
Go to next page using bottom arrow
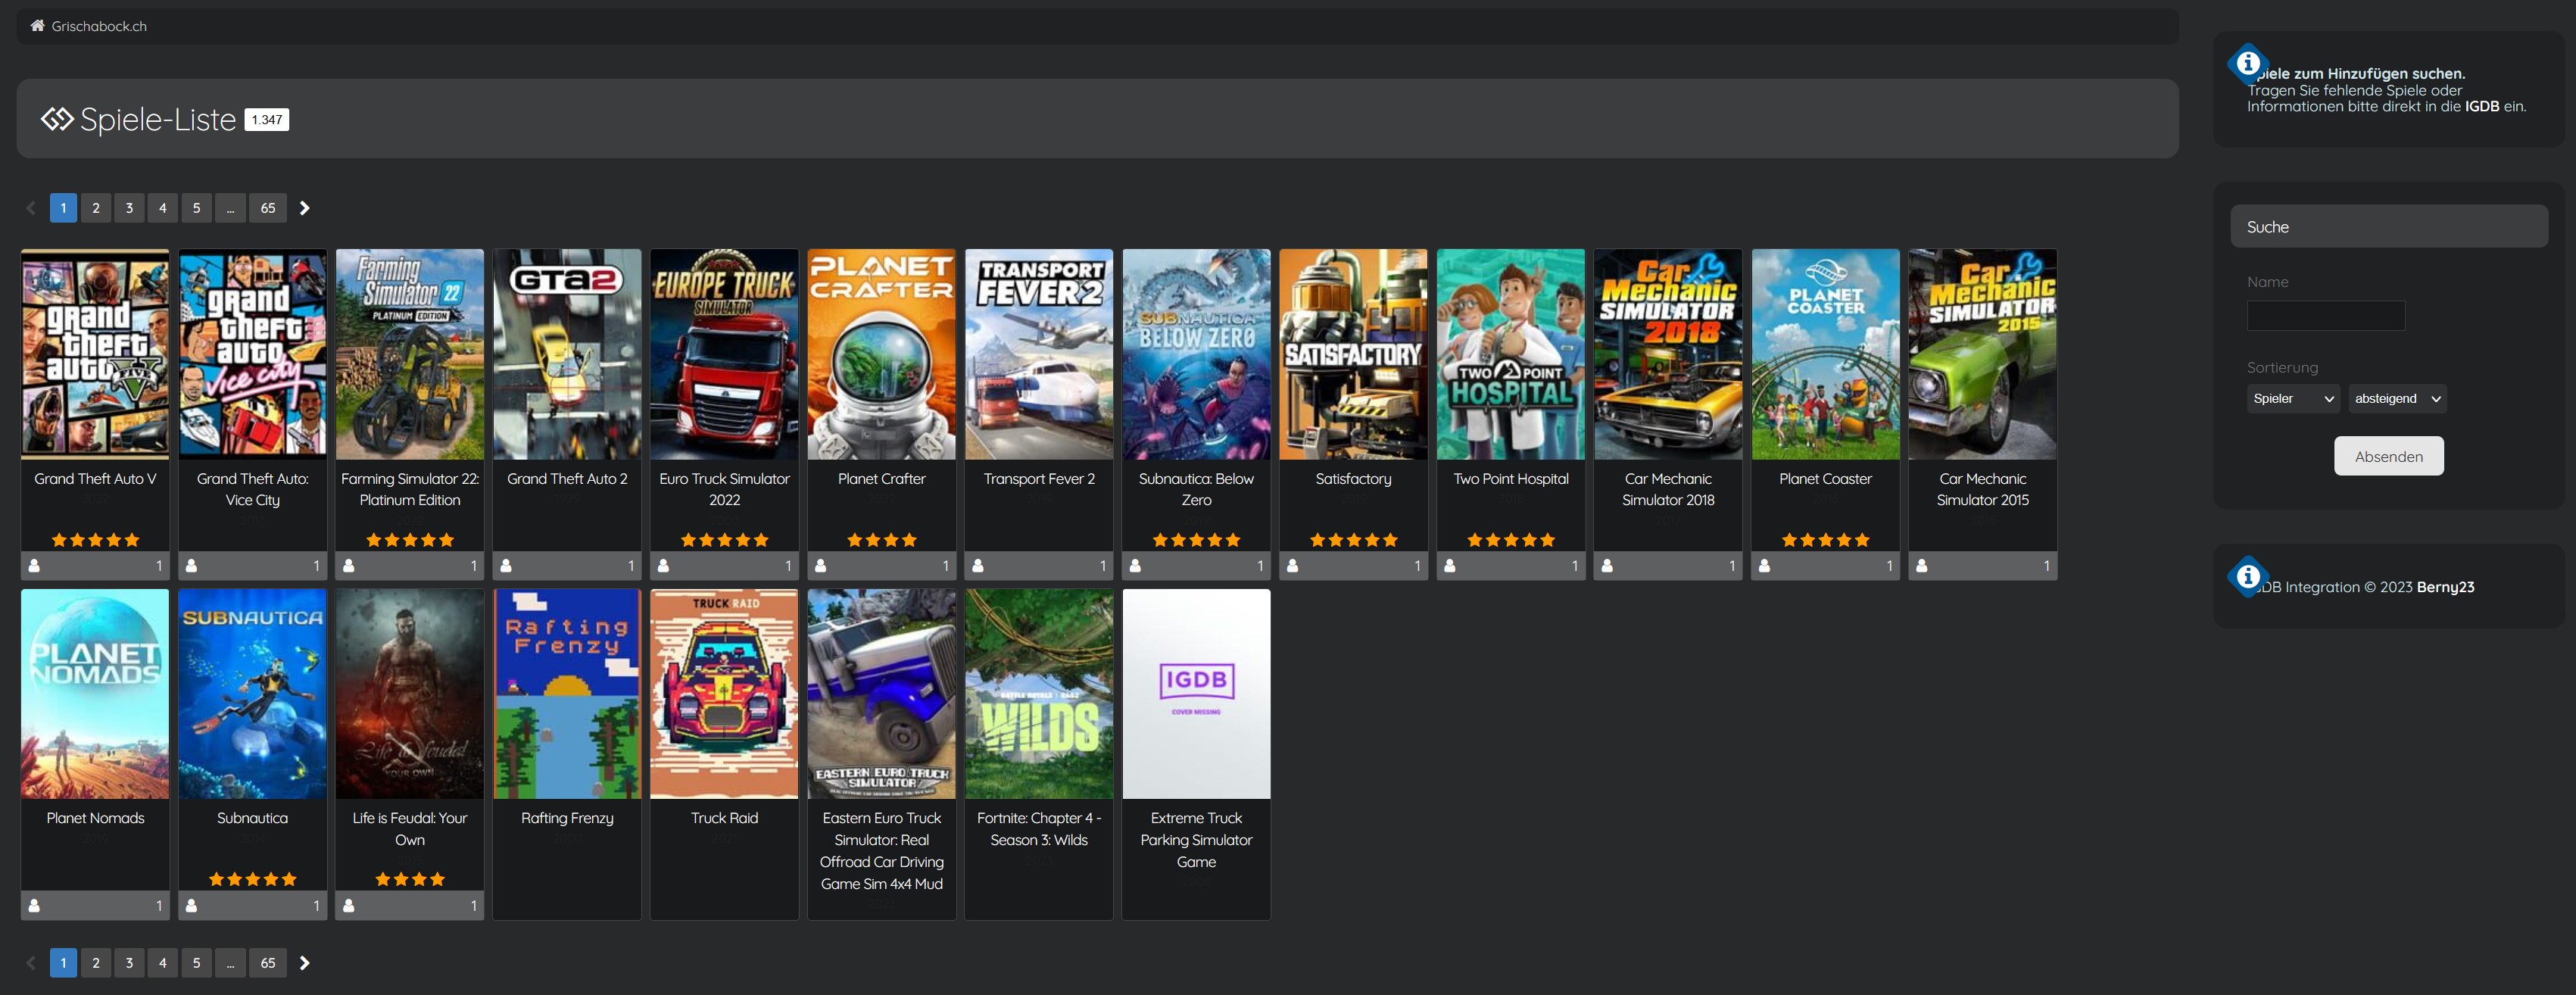[x=305, y=963]
